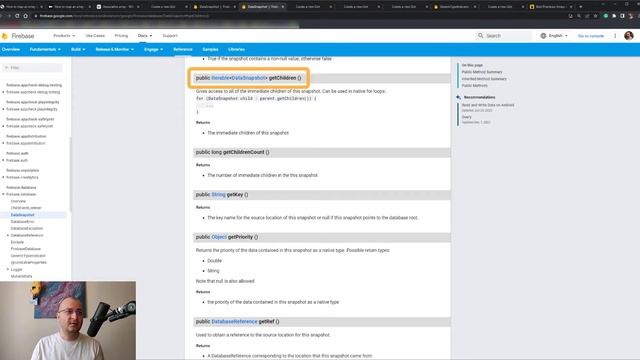Expand the Docs dropdown
The height and width of the screenshot is (360, 640).
[x=144, y=36]
